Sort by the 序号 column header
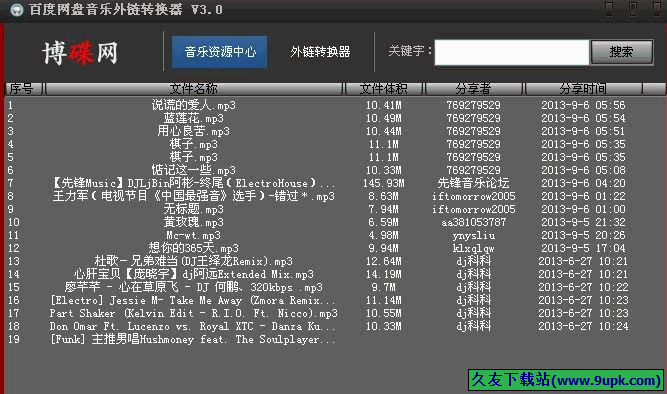This screenshot has width=667, height=394. pos(23,89)
